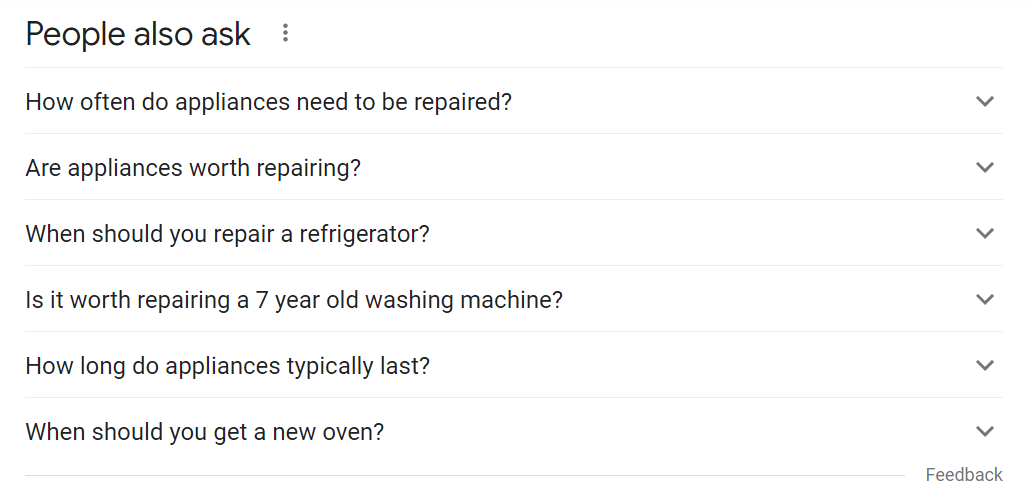Click the chevron for 7 year old washing machine
Screen dimensions: 1032x503
[985, 299]
